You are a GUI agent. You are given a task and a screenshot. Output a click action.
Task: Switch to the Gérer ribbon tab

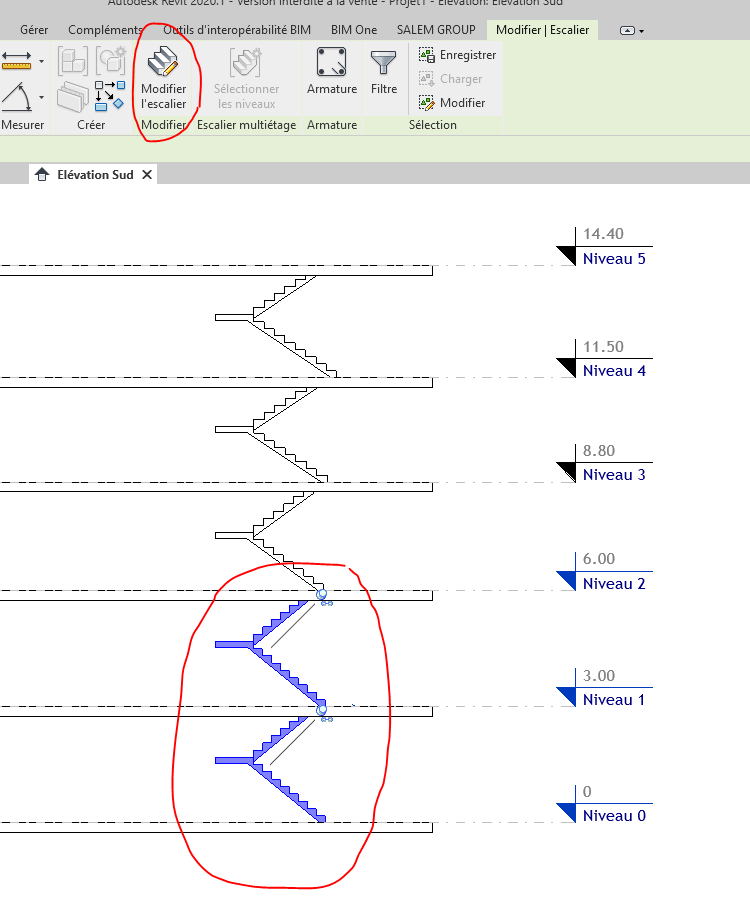click(34, 30)
